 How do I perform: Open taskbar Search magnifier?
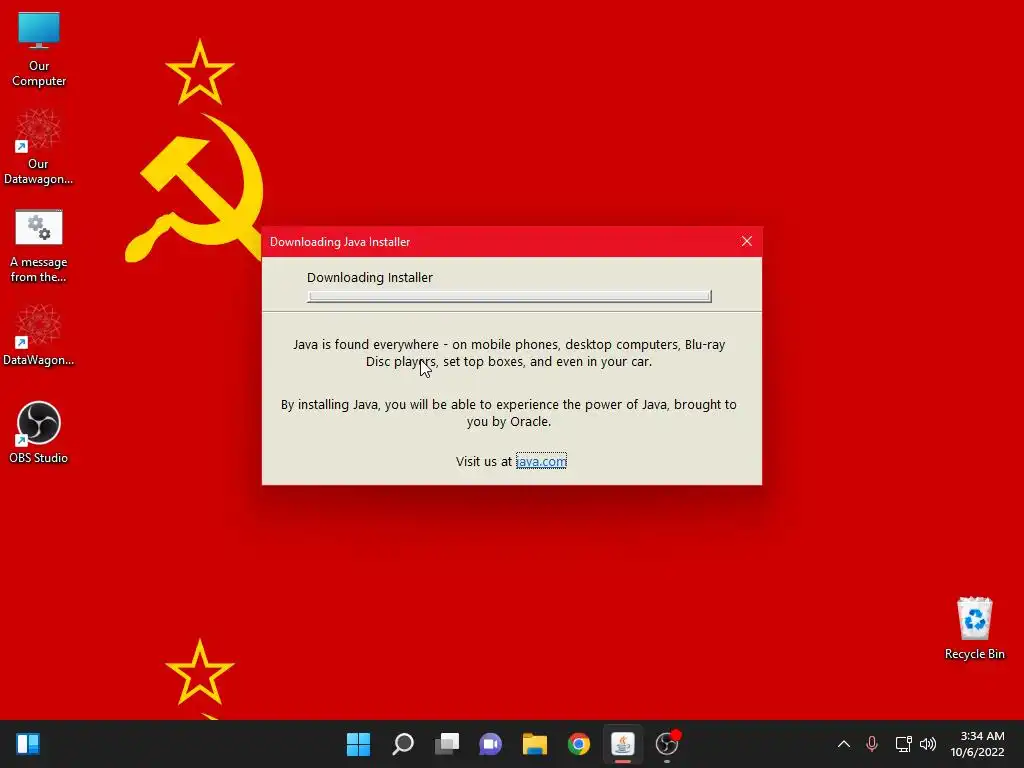point(403,744)
